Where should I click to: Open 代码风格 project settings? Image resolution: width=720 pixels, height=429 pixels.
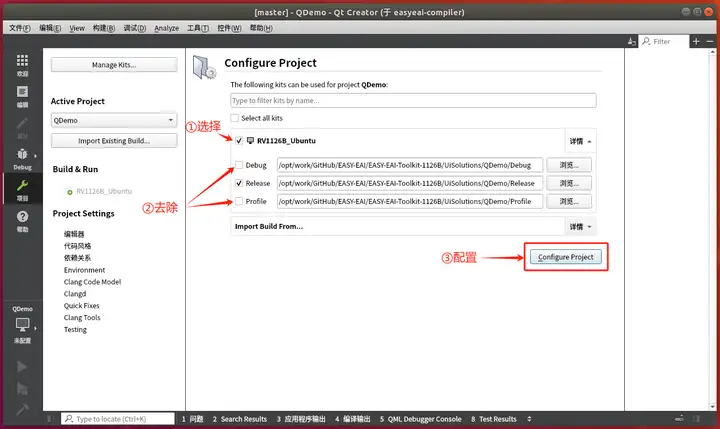tap(77, 246)
